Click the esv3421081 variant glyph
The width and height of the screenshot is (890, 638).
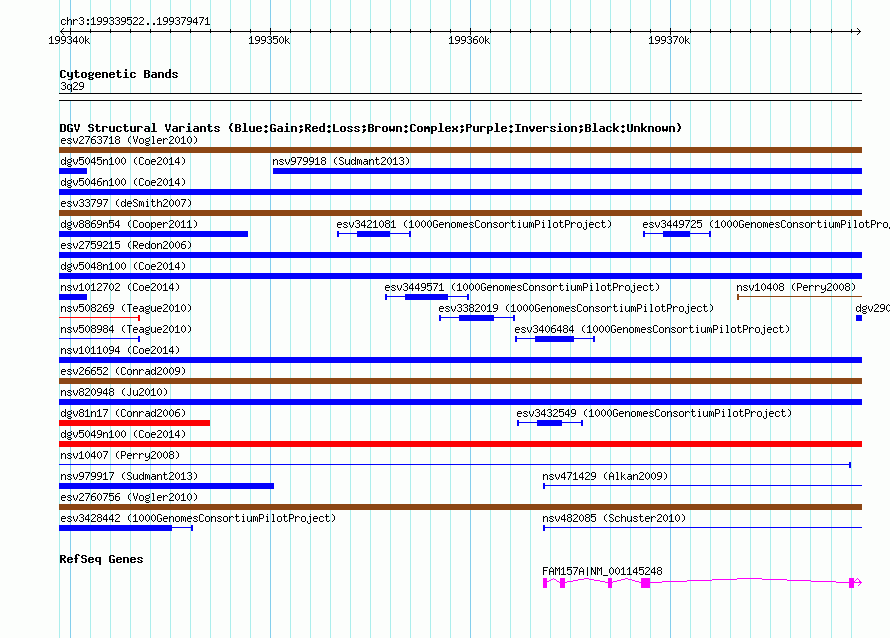[373, 234]
